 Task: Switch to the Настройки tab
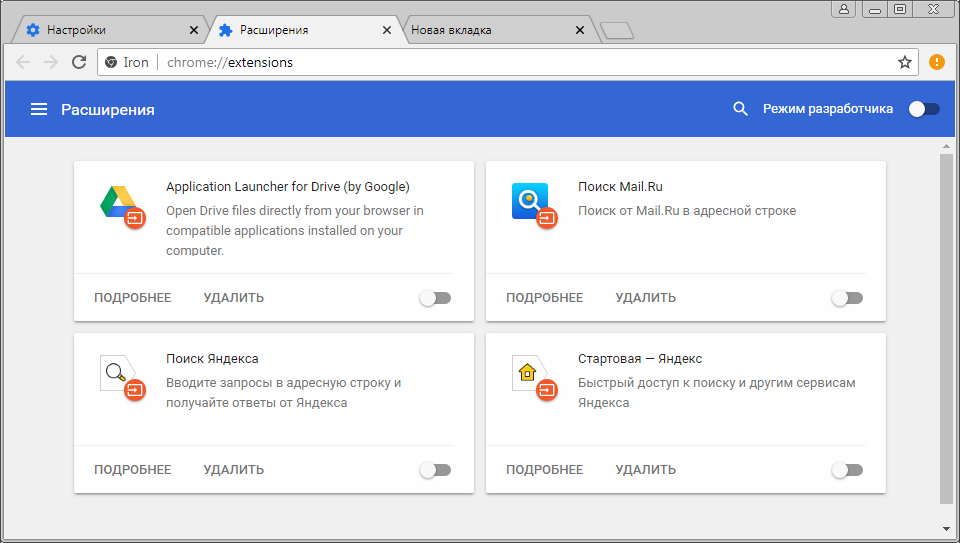coord(110,30)
